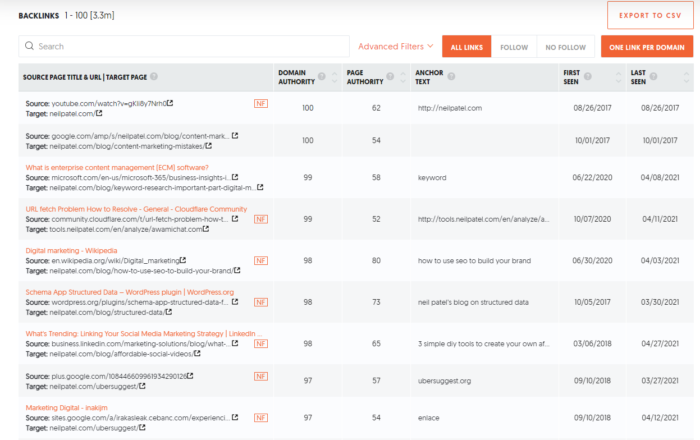
Task: Click help icon beside Source Page Title header
Action: pyautogui.click(x=154, y=76)
